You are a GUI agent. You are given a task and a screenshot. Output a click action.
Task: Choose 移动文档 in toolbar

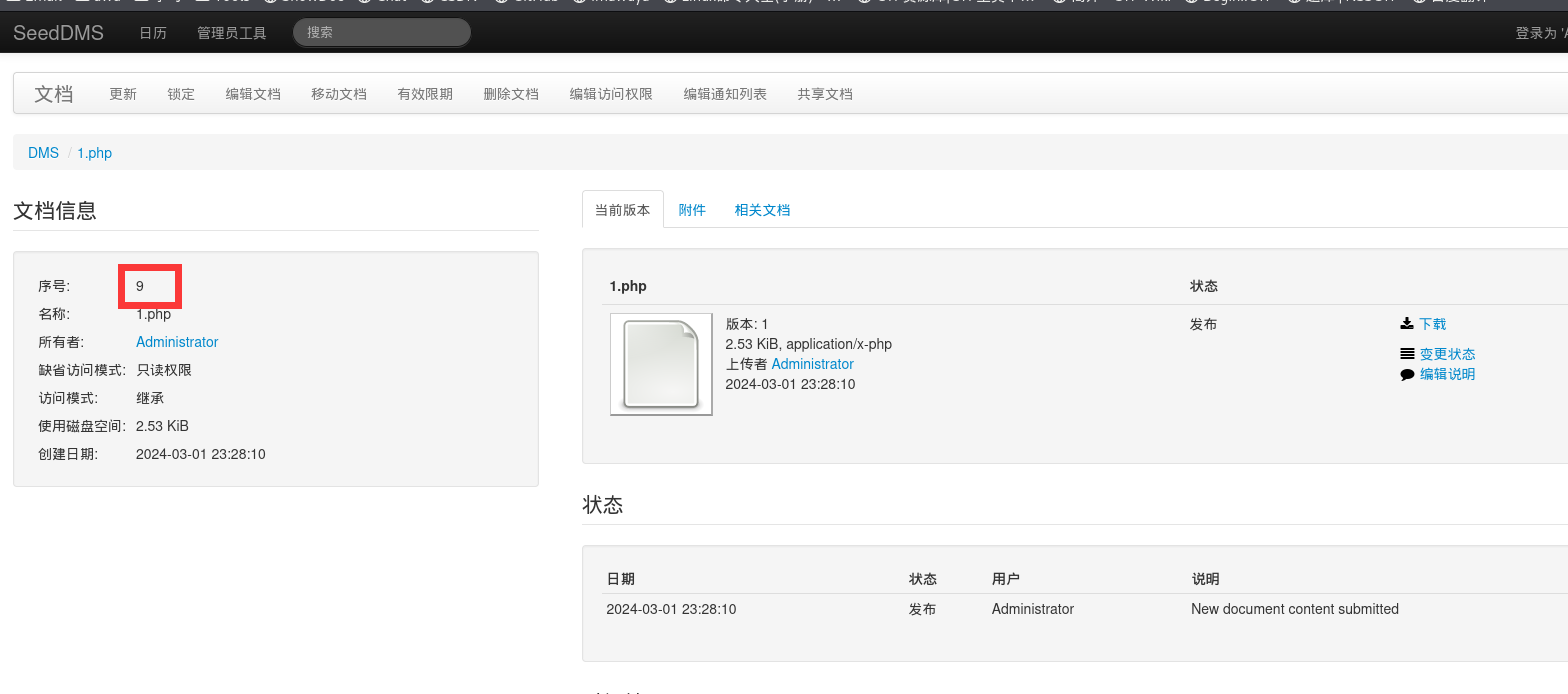339,94
